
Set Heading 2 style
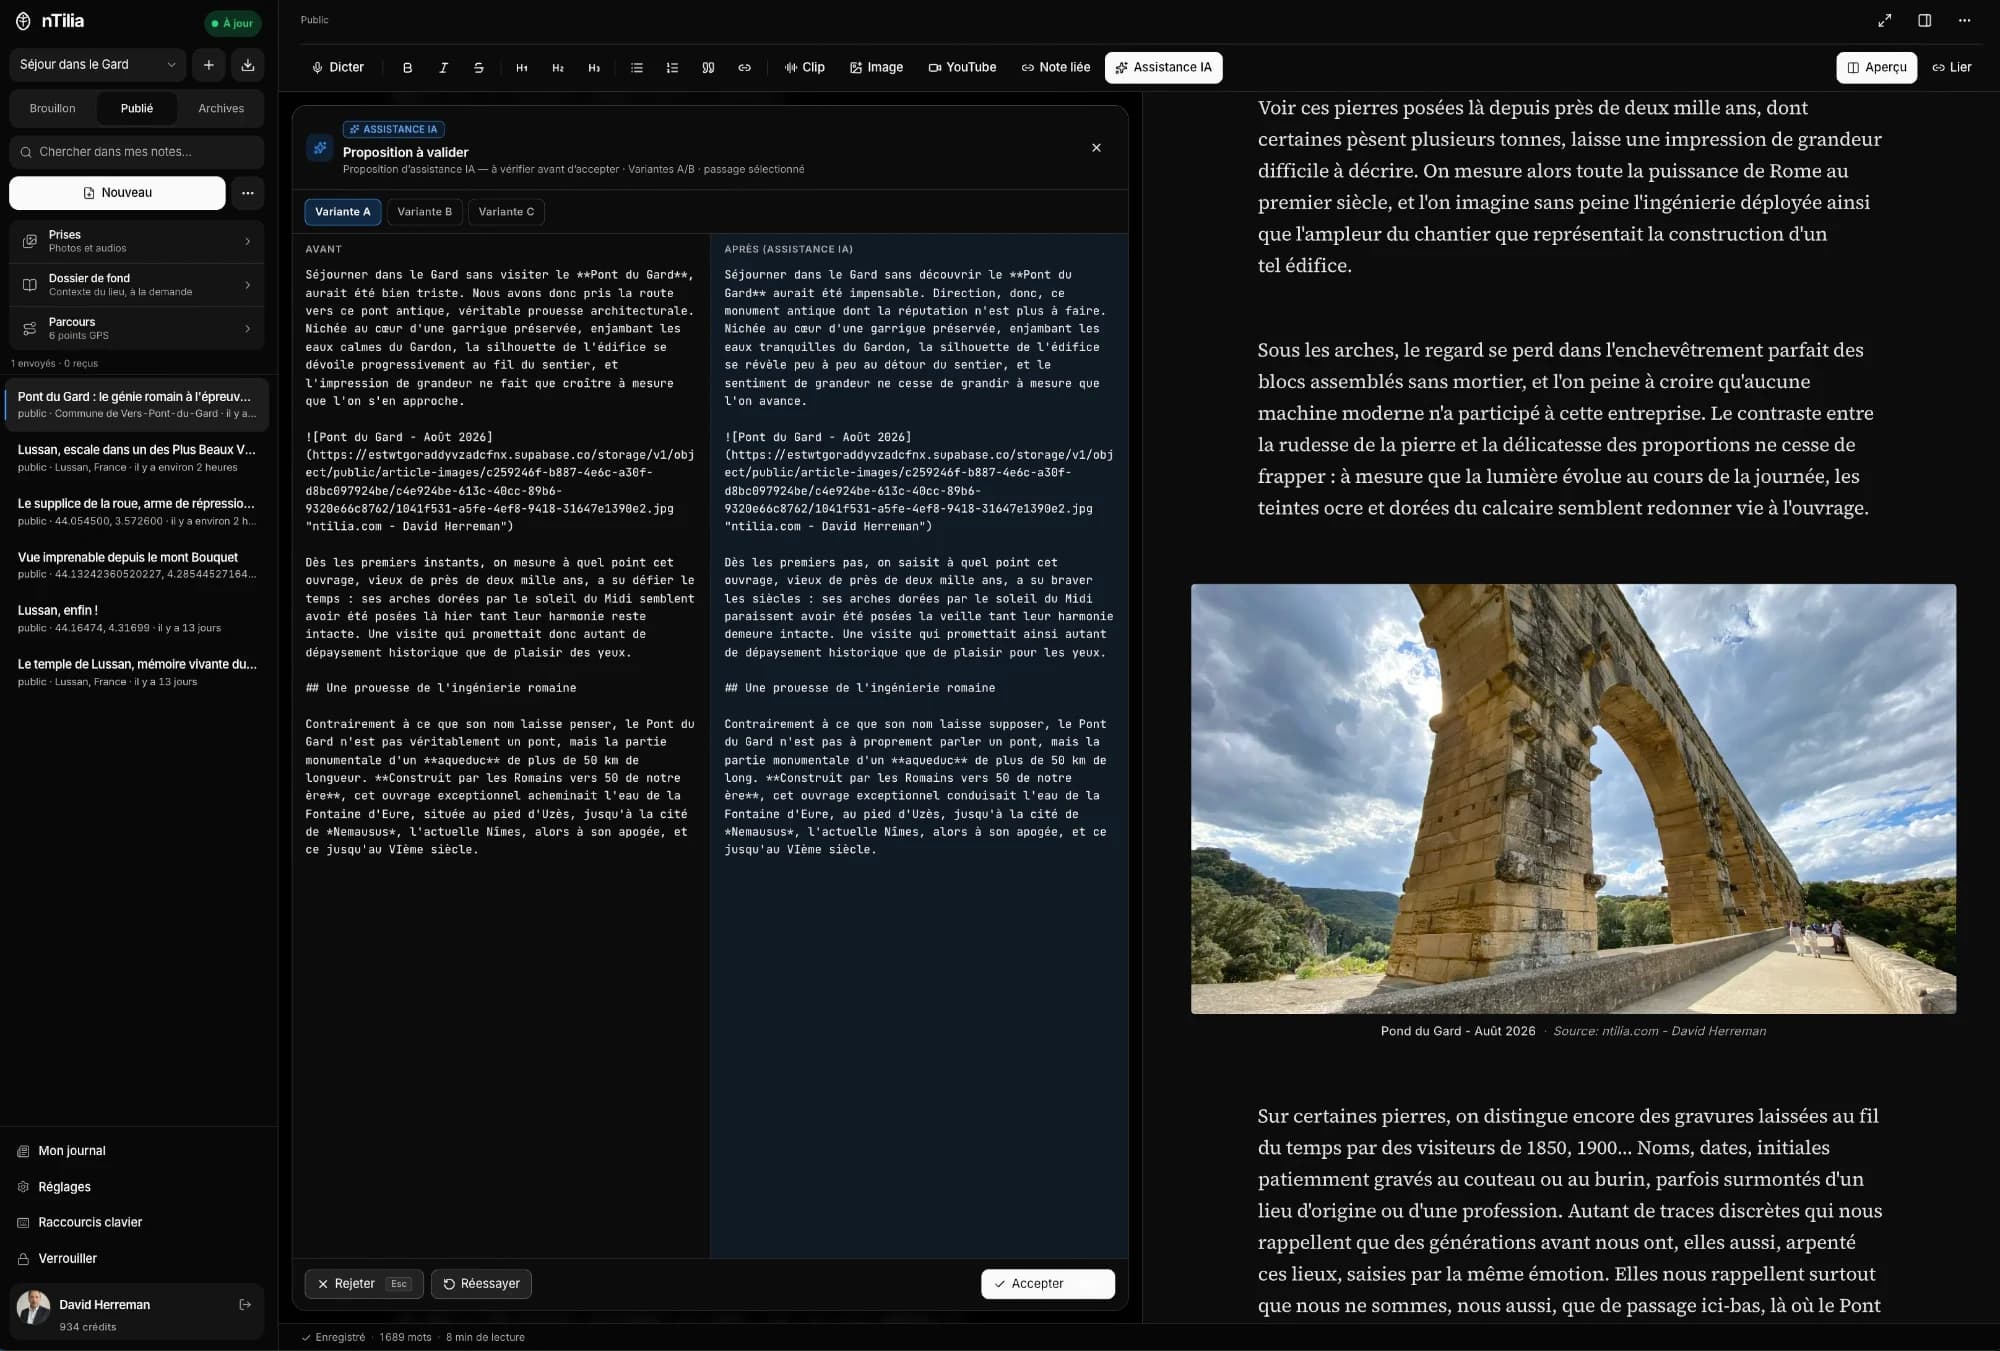pos(558,67)
